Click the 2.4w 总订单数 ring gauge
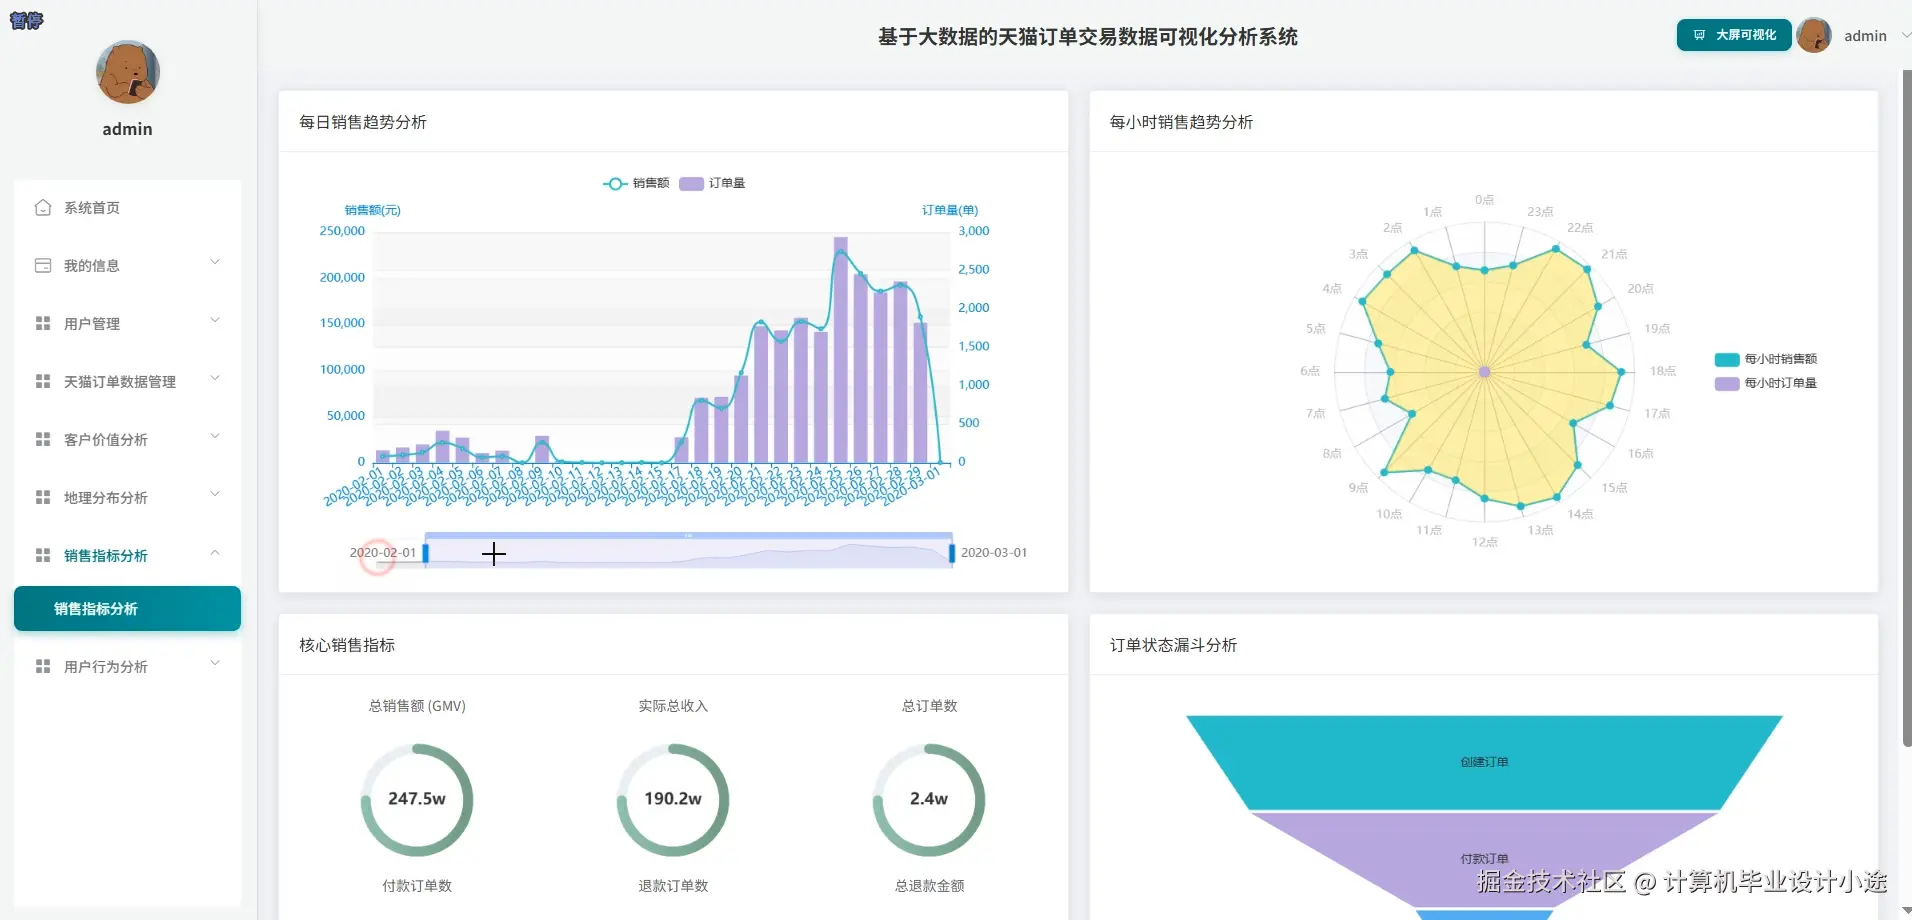 click(x=929, y=800)
